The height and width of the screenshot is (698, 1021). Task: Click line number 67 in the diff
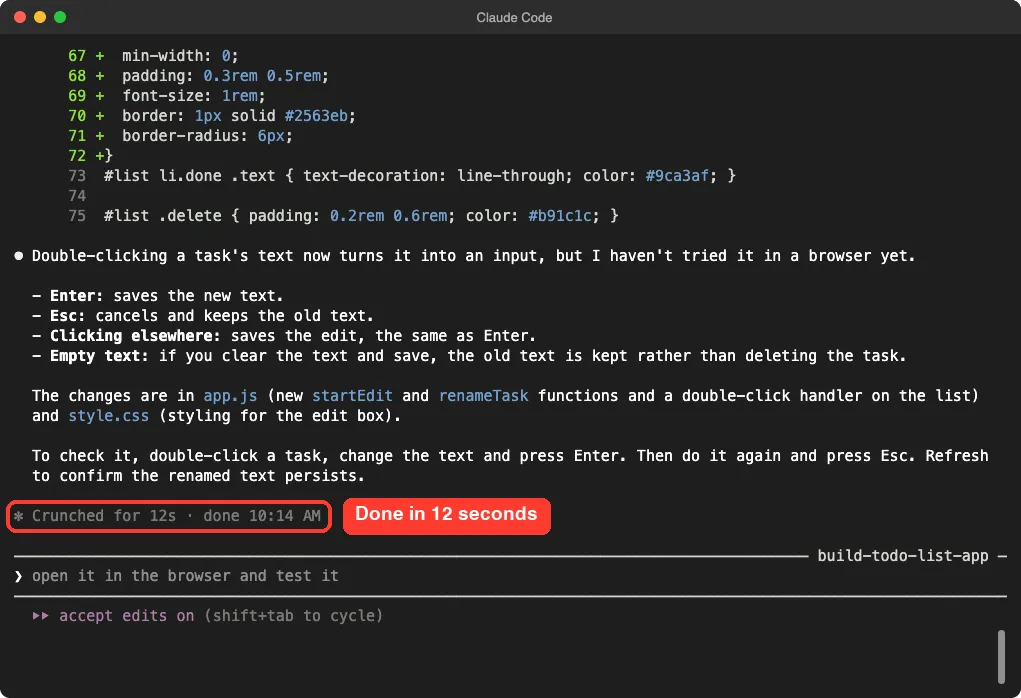(77, 56)
